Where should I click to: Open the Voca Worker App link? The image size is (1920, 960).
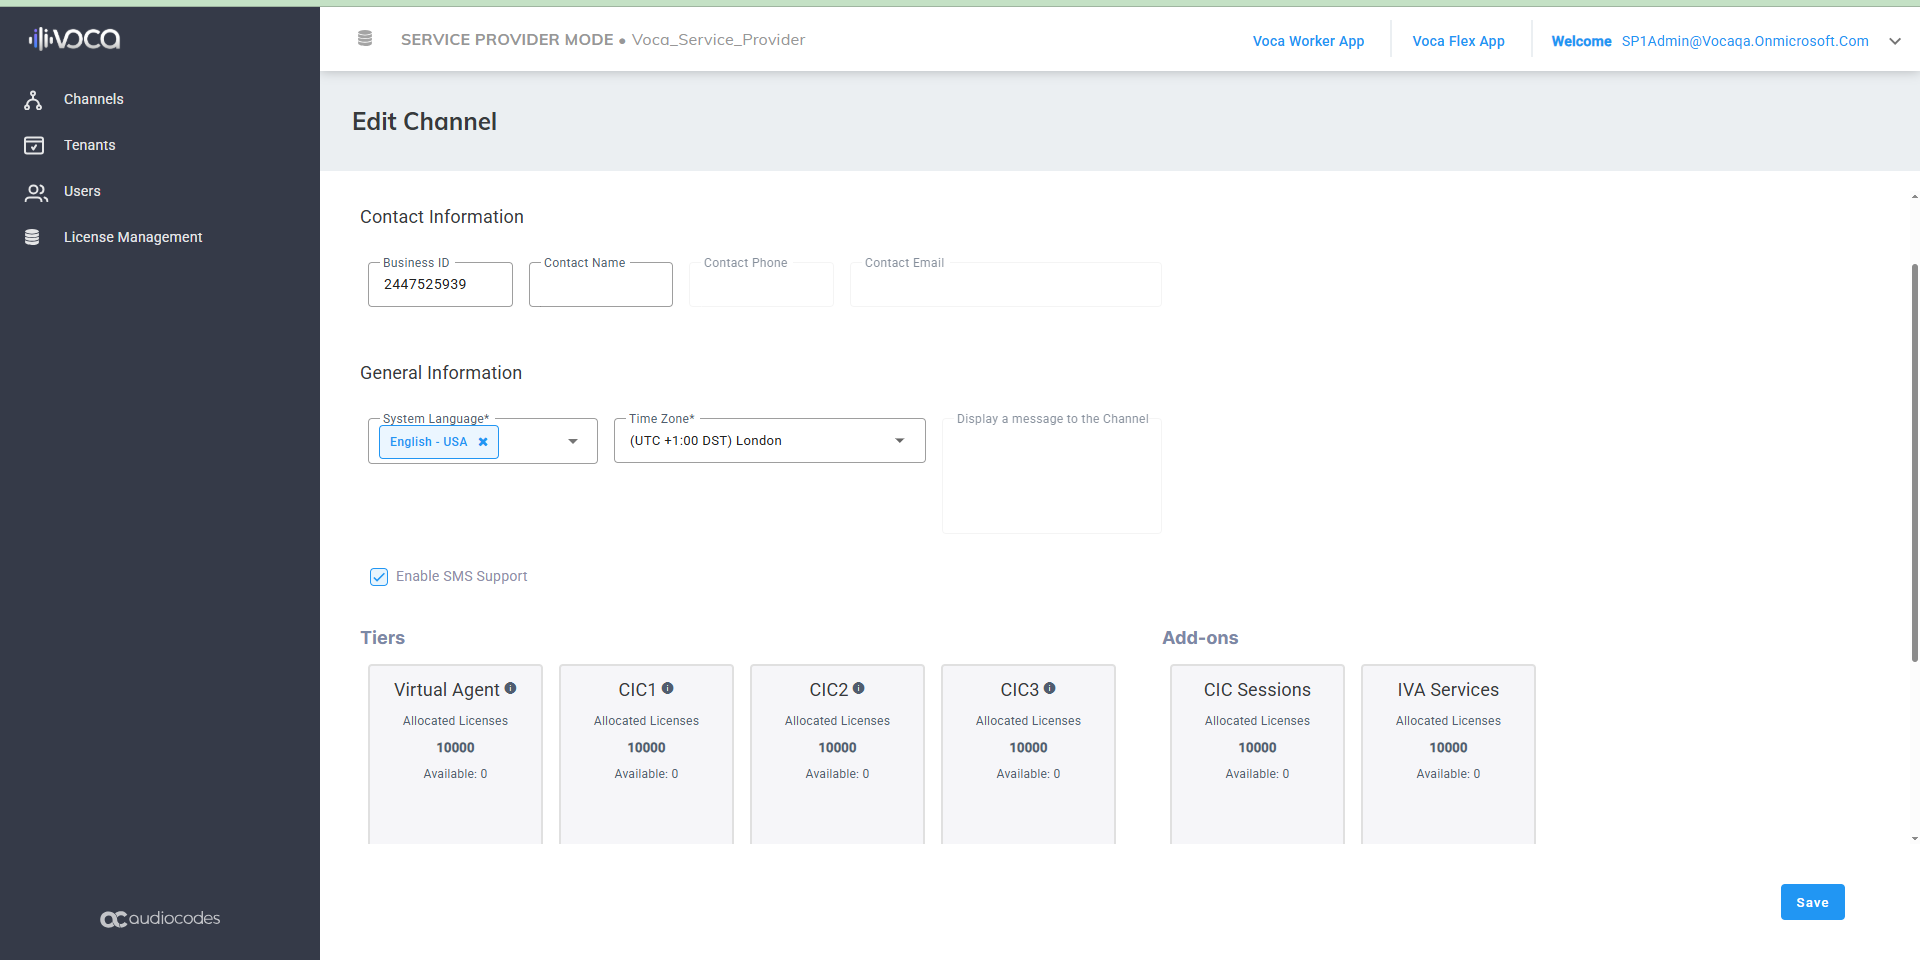[1308, 41]
